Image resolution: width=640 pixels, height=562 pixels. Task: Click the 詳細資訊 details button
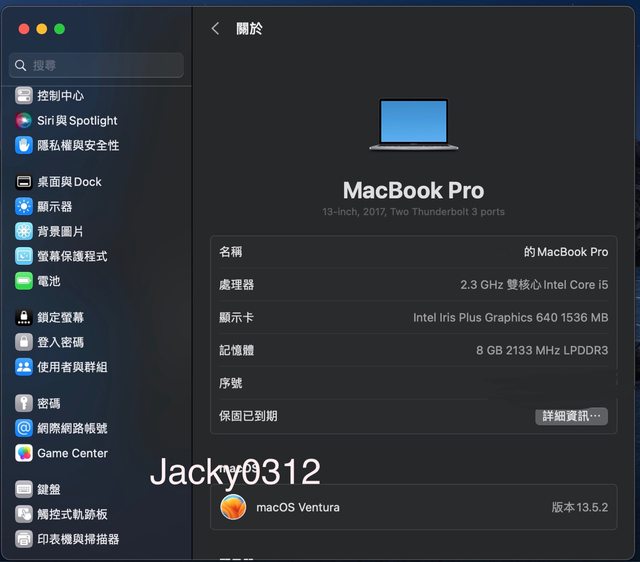[571, 416]
